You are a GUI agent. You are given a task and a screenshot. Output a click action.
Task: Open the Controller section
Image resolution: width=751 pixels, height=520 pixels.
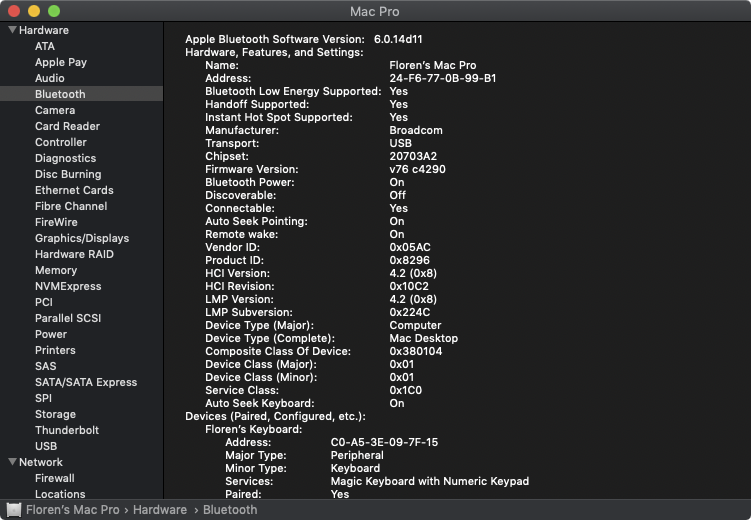point(61,142)
